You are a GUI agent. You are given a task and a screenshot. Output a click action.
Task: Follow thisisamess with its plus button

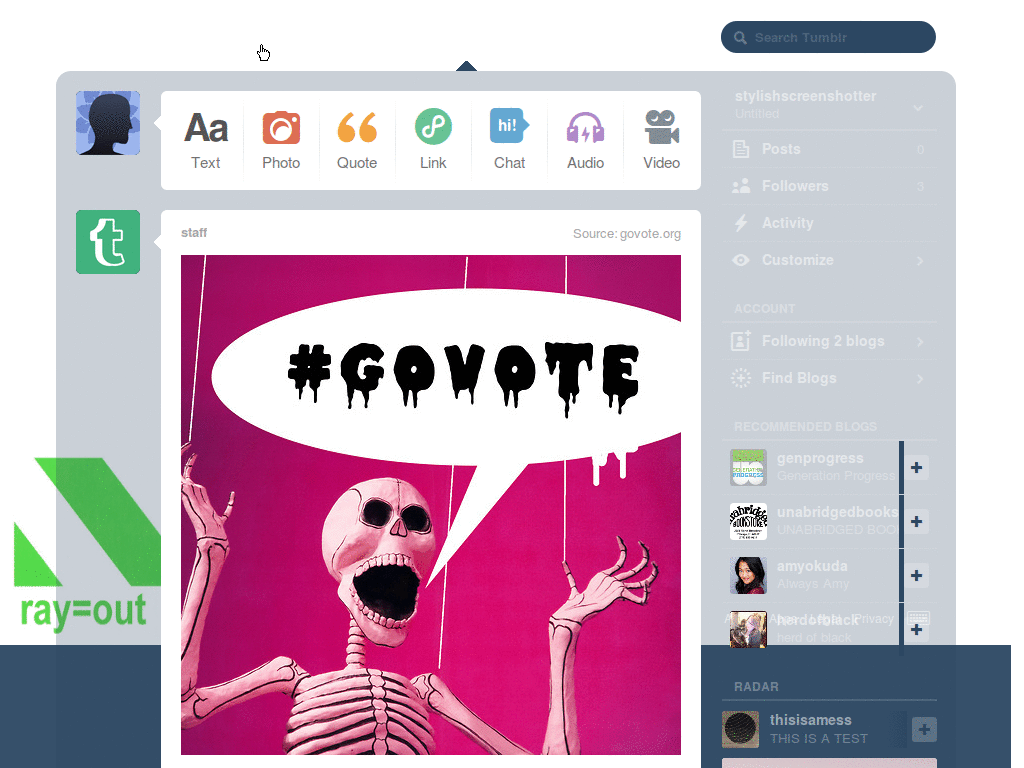pos(924,729)
